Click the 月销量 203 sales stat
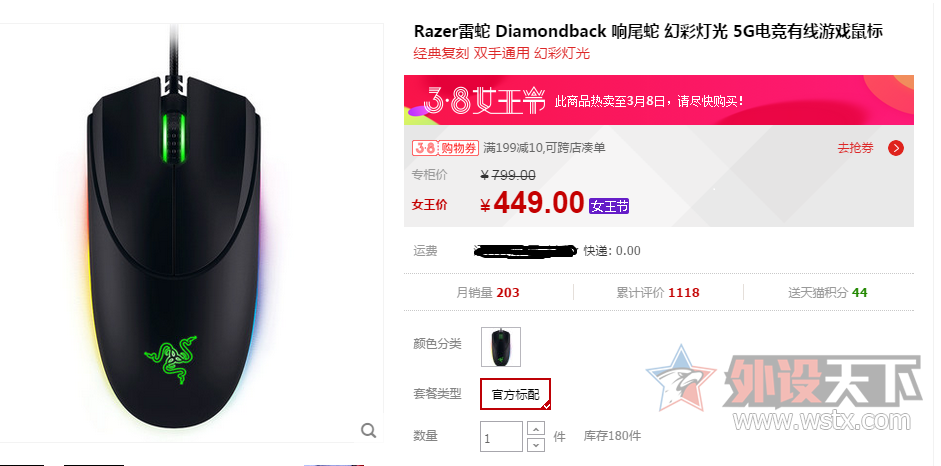This screenshot has width=941, height=466. (488, 293)
